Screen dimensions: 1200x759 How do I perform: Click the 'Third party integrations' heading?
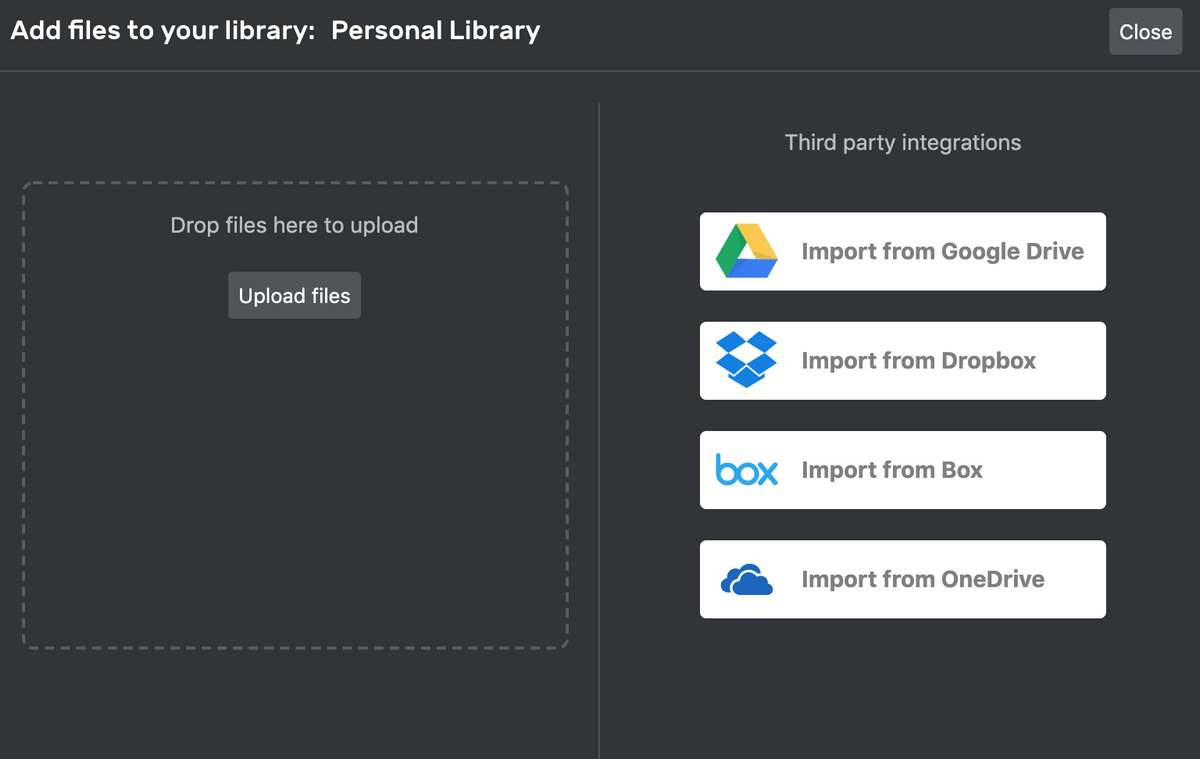point(903,143)
